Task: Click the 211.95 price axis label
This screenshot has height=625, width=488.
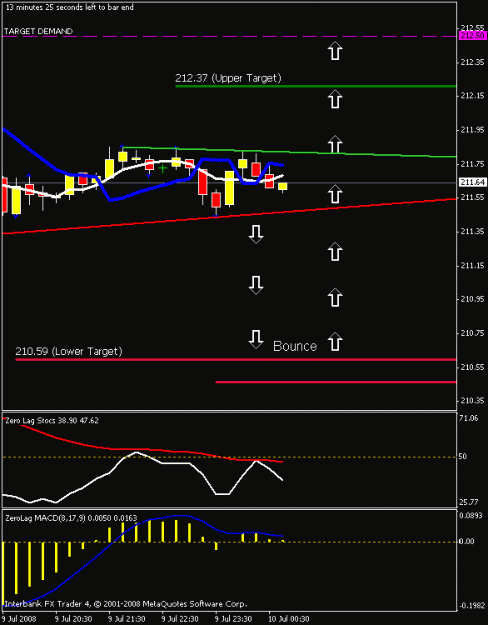Action: (x=473, y=130)
